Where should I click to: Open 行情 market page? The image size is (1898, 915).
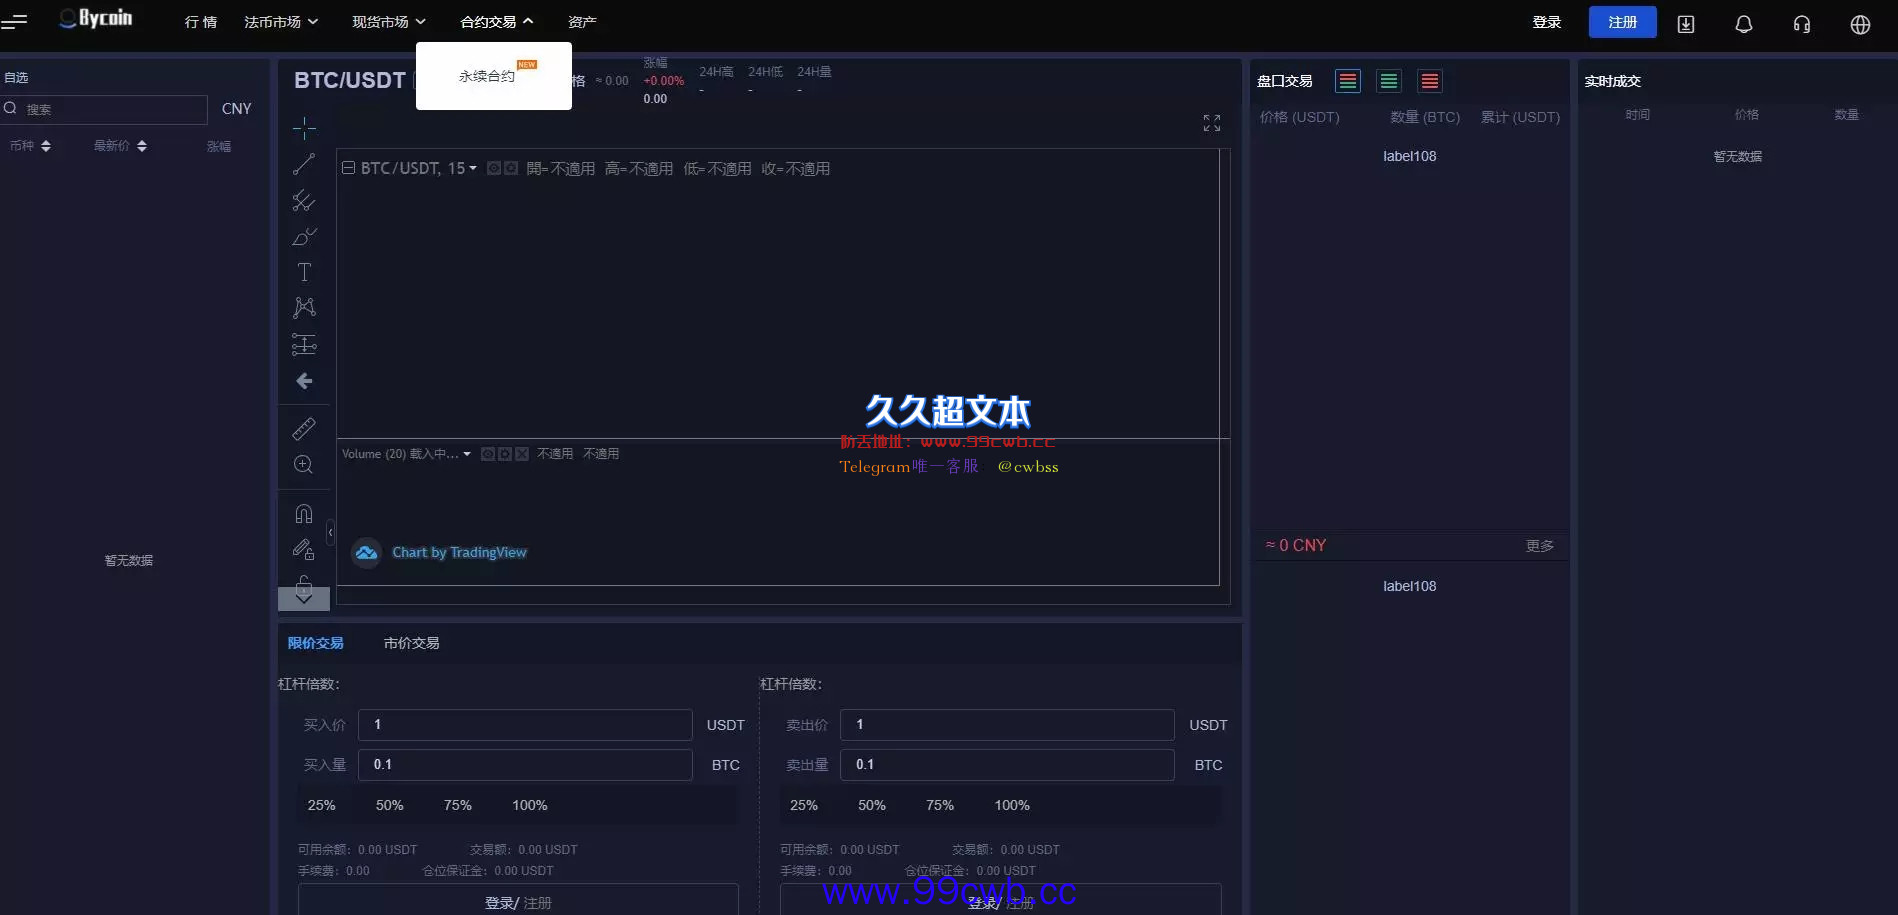201,22
